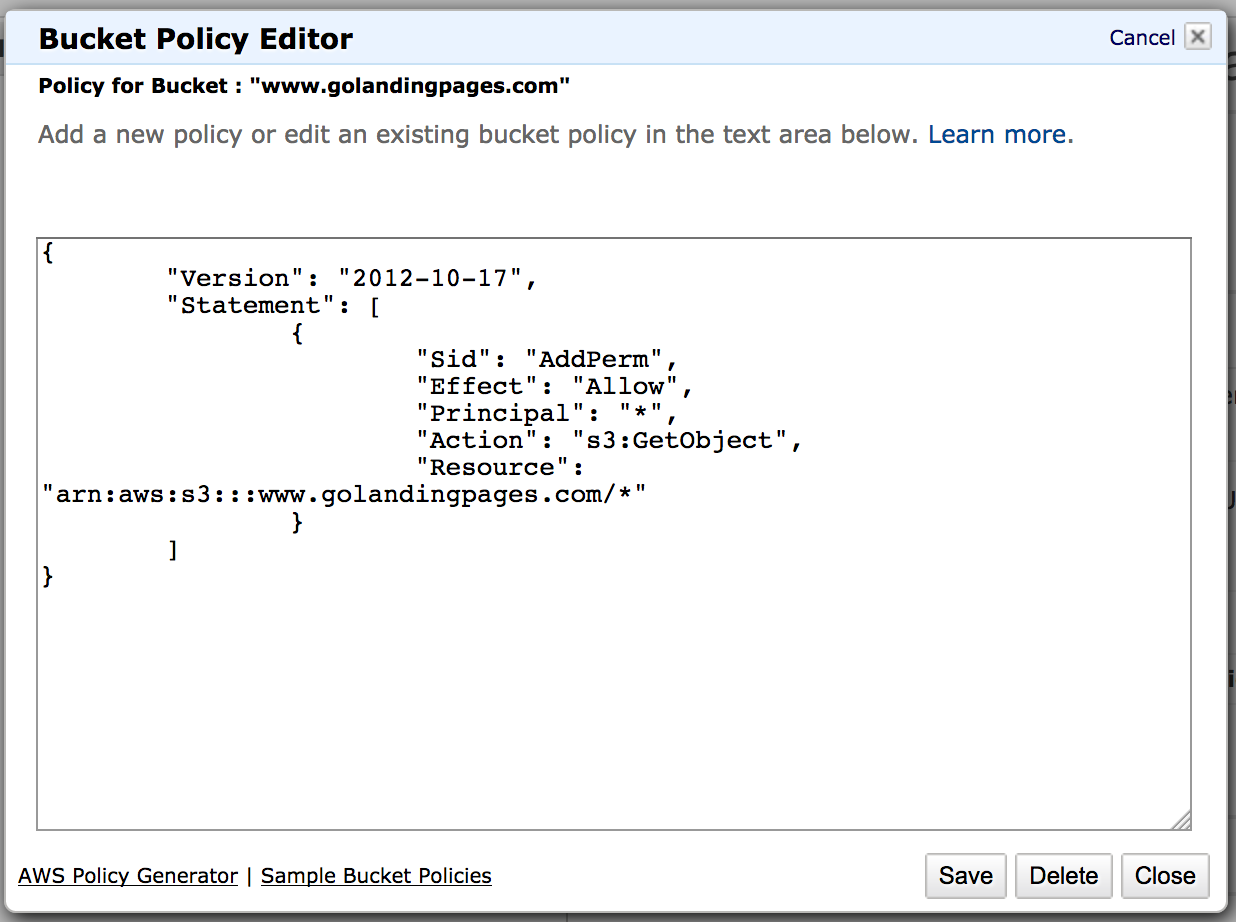The height and width of the screenshot is (922, 1236).
Task: Save the bucket policy
Action: click(x=964, y=875)
